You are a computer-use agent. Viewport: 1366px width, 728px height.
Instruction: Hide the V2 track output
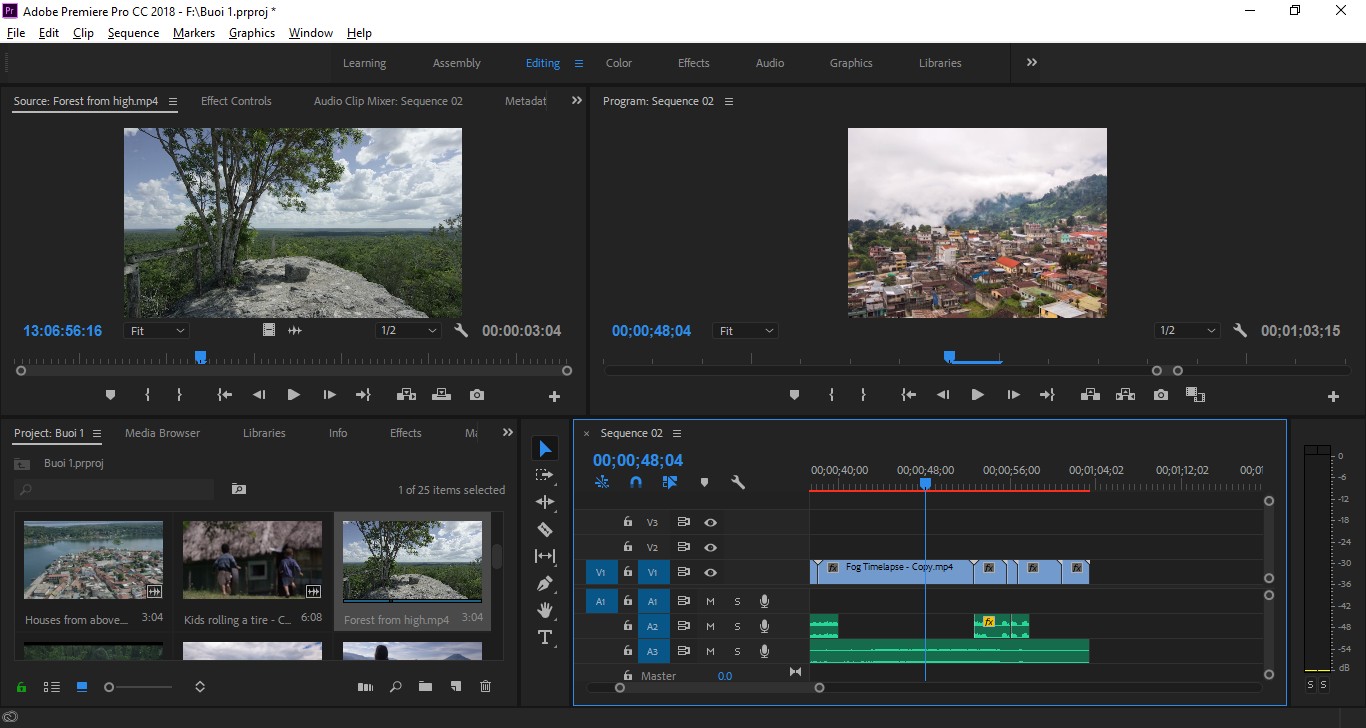point(710,547)
